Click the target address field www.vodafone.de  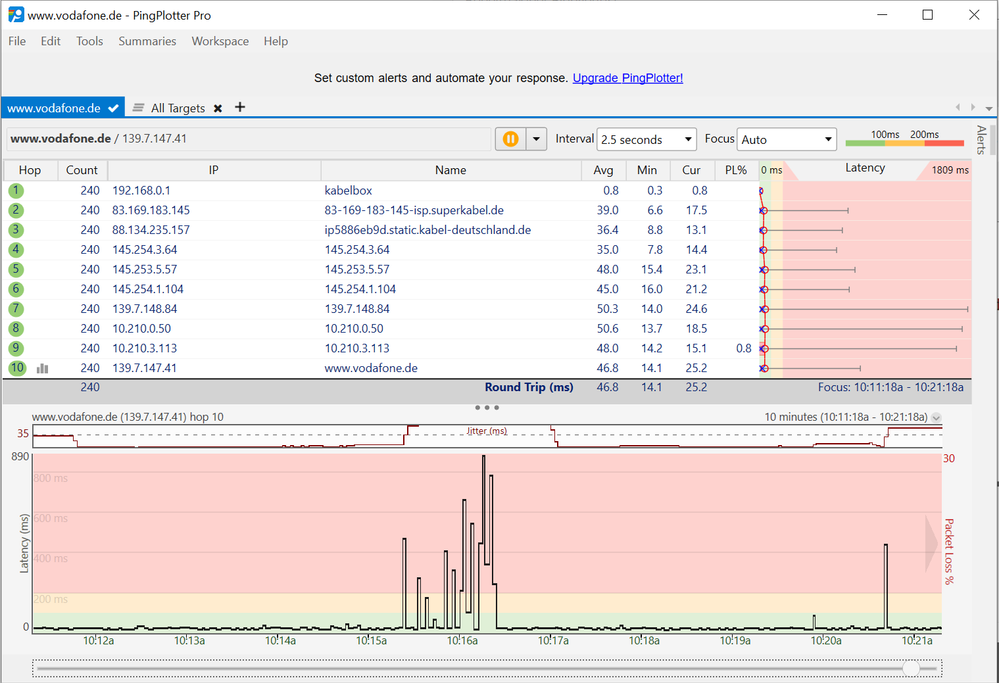(249, 139)
